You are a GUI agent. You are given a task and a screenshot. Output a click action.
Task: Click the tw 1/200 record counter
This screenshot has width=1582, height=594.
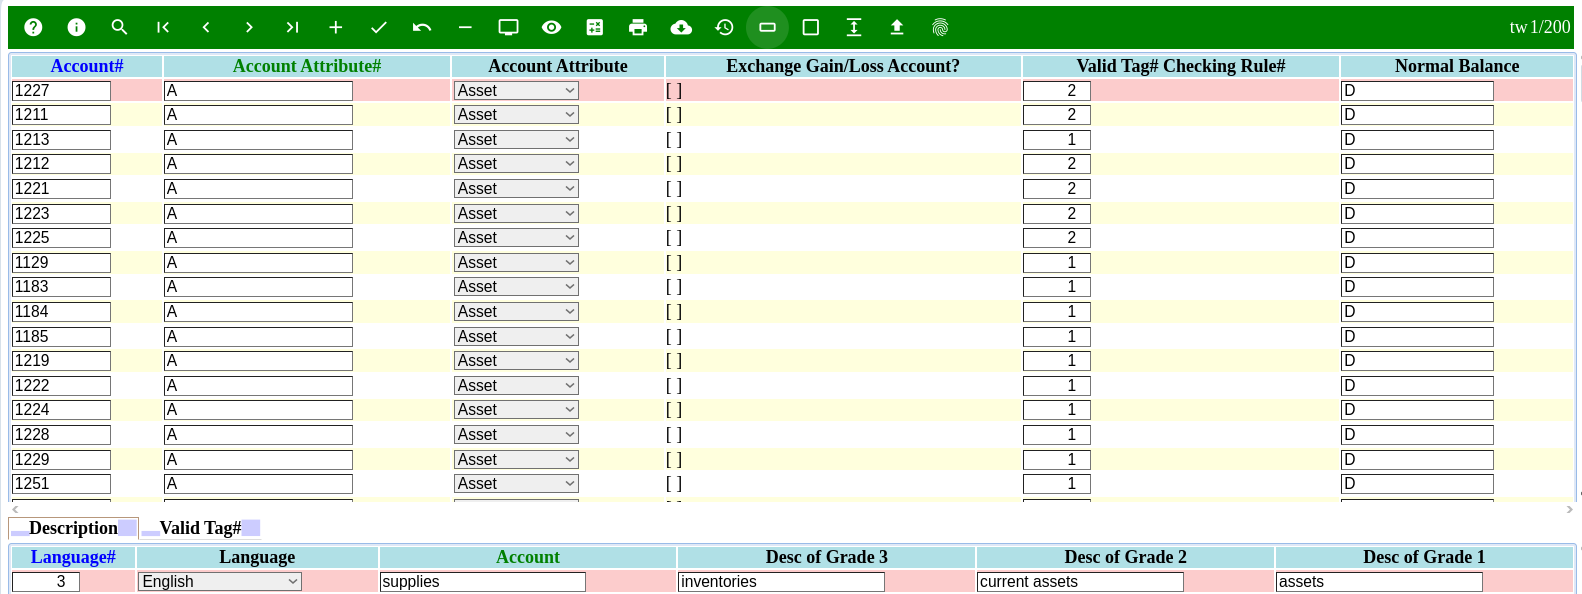click(x=1540, y=27)
